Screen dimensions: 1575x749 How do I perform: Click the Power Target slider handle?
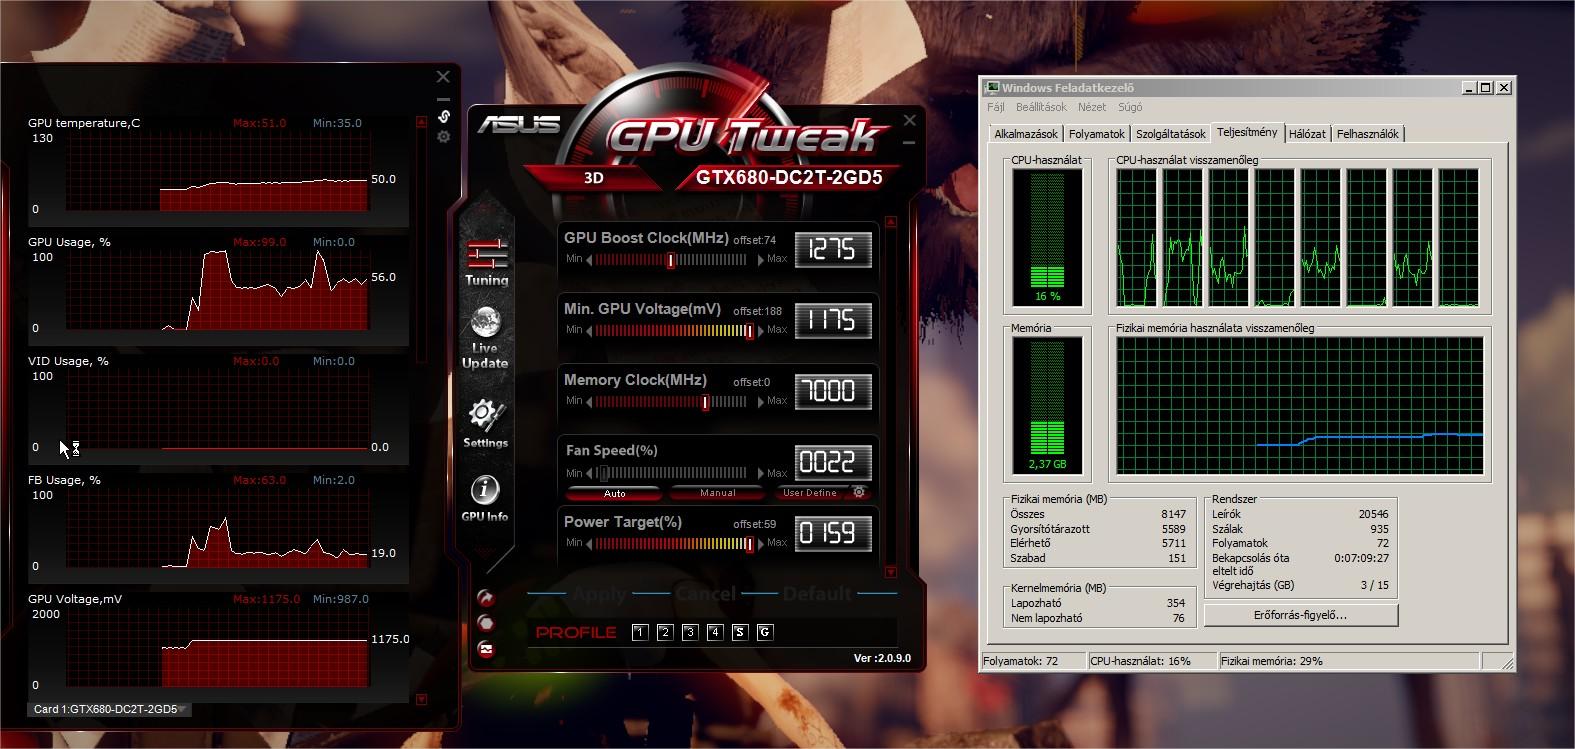coord(749,544)
